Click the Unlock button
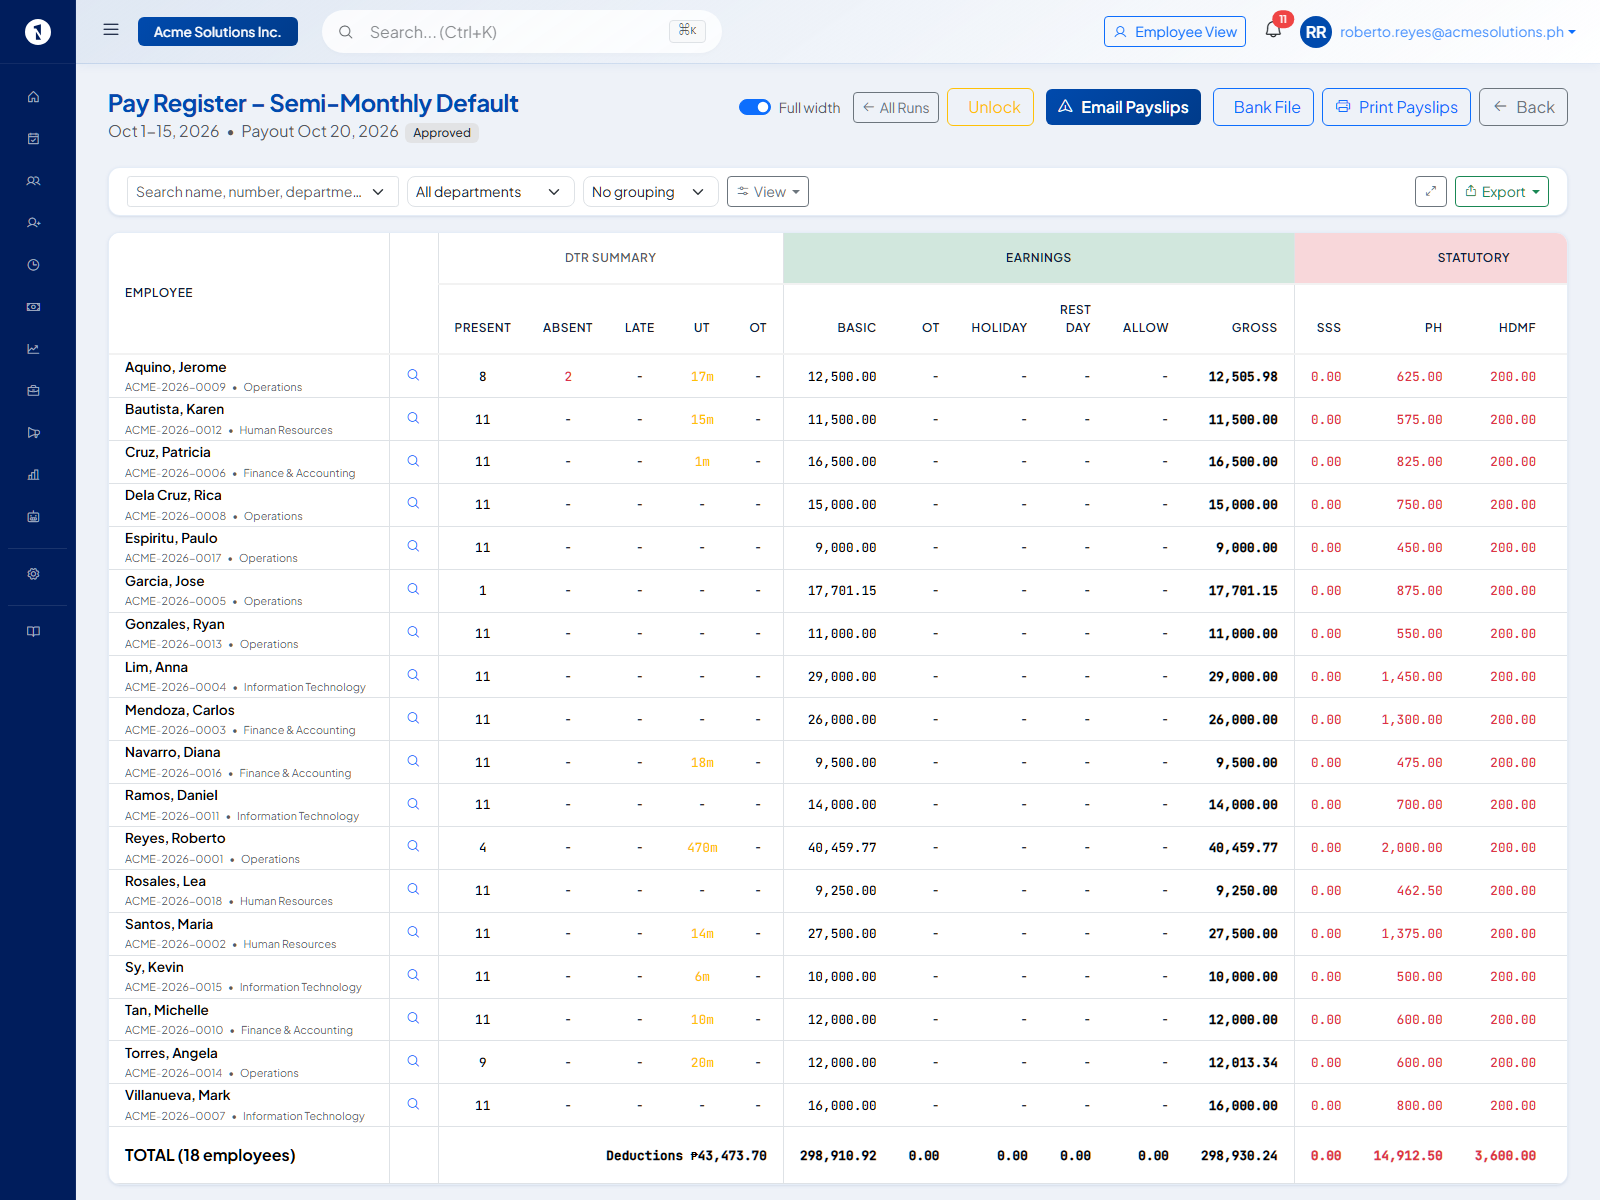The height and width of the screenshot is (1200, 1600). [990, 107]
